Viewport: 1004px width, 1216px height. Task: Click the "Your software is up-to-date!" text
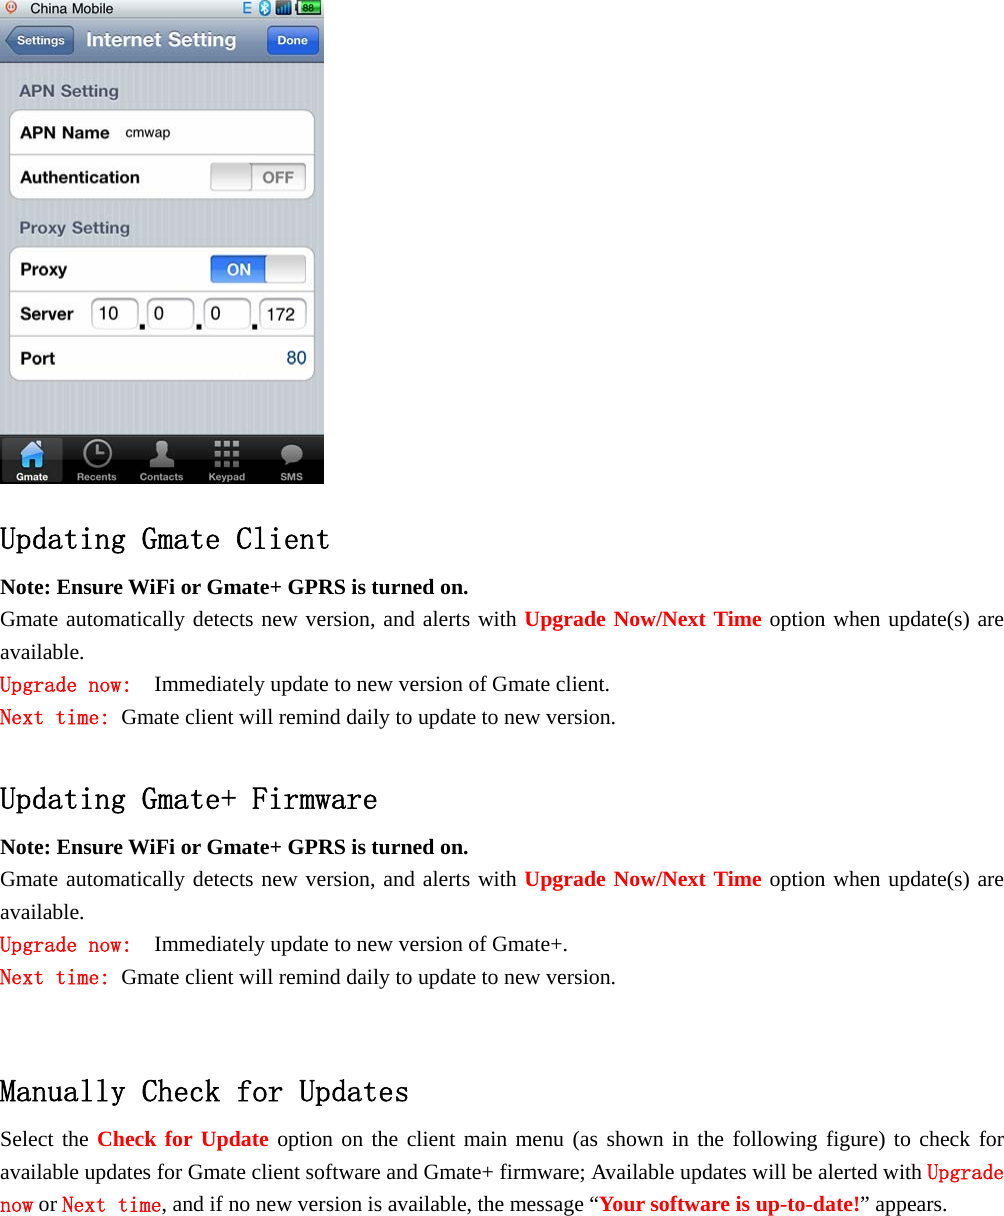[x=729, y=1204]
